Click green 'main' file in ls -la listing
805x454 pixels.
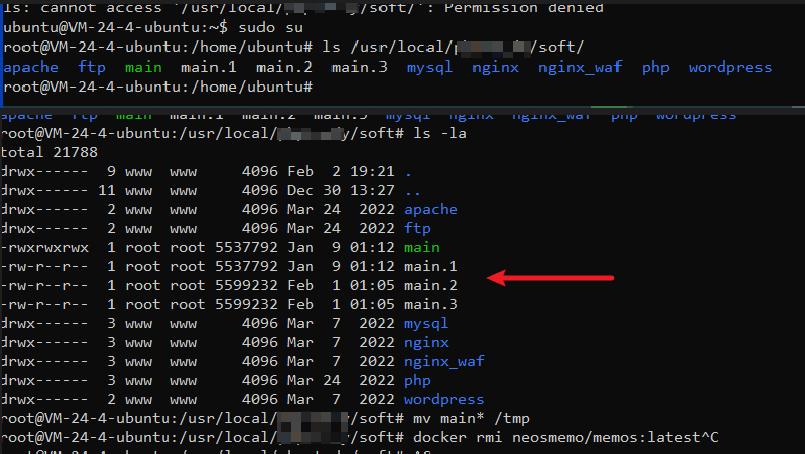tap(422, 248)
